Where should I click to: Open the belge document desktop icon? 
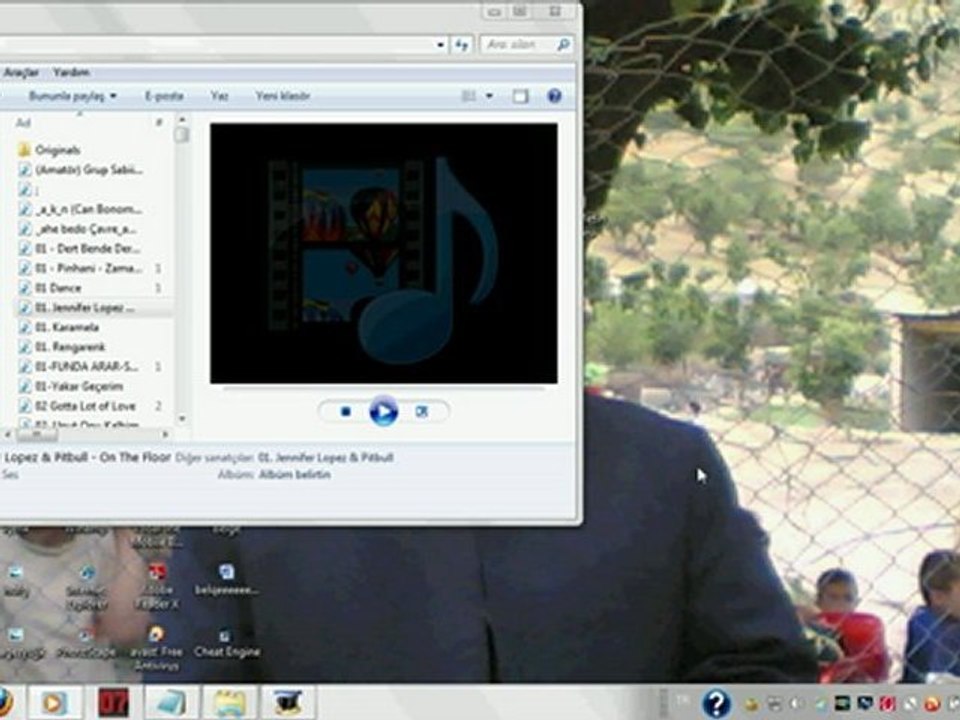click(x=227, y=580)
